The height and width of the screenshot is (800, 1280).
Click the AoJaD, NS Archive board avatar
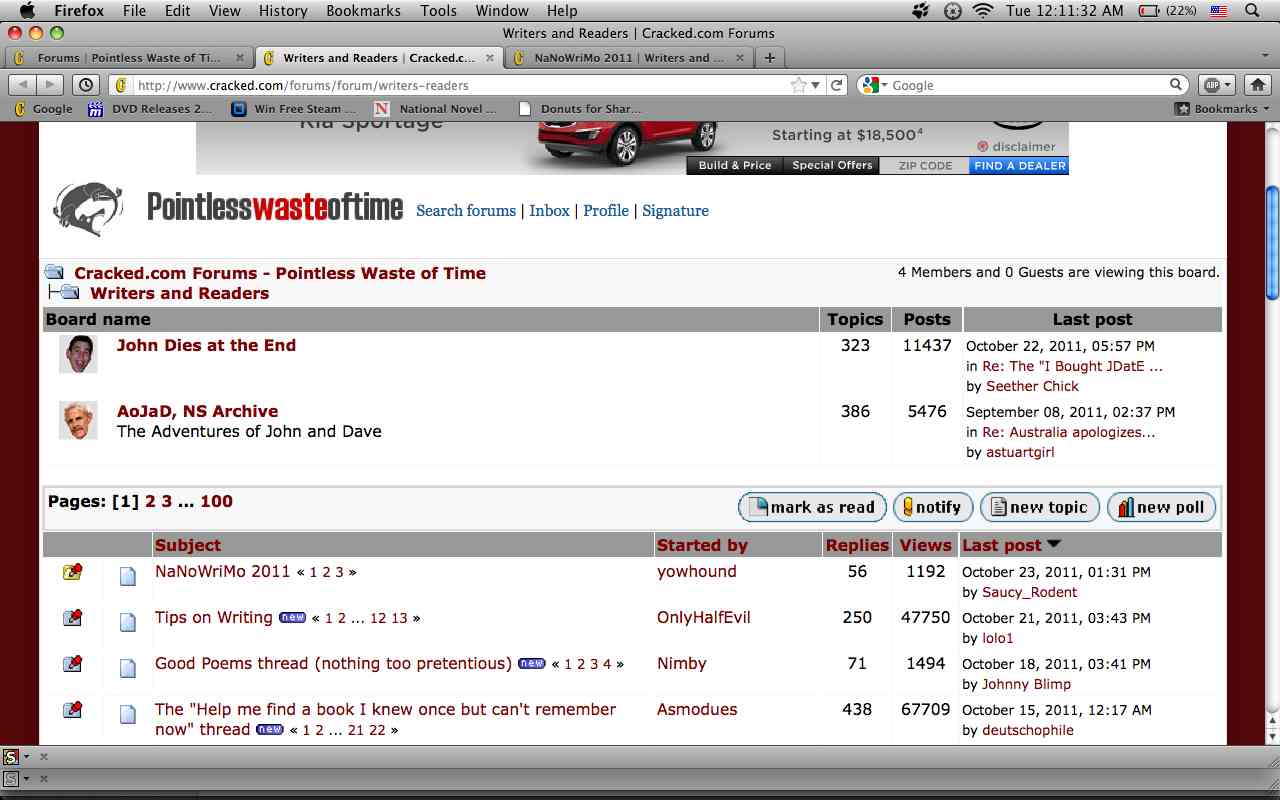pos(78,421)
